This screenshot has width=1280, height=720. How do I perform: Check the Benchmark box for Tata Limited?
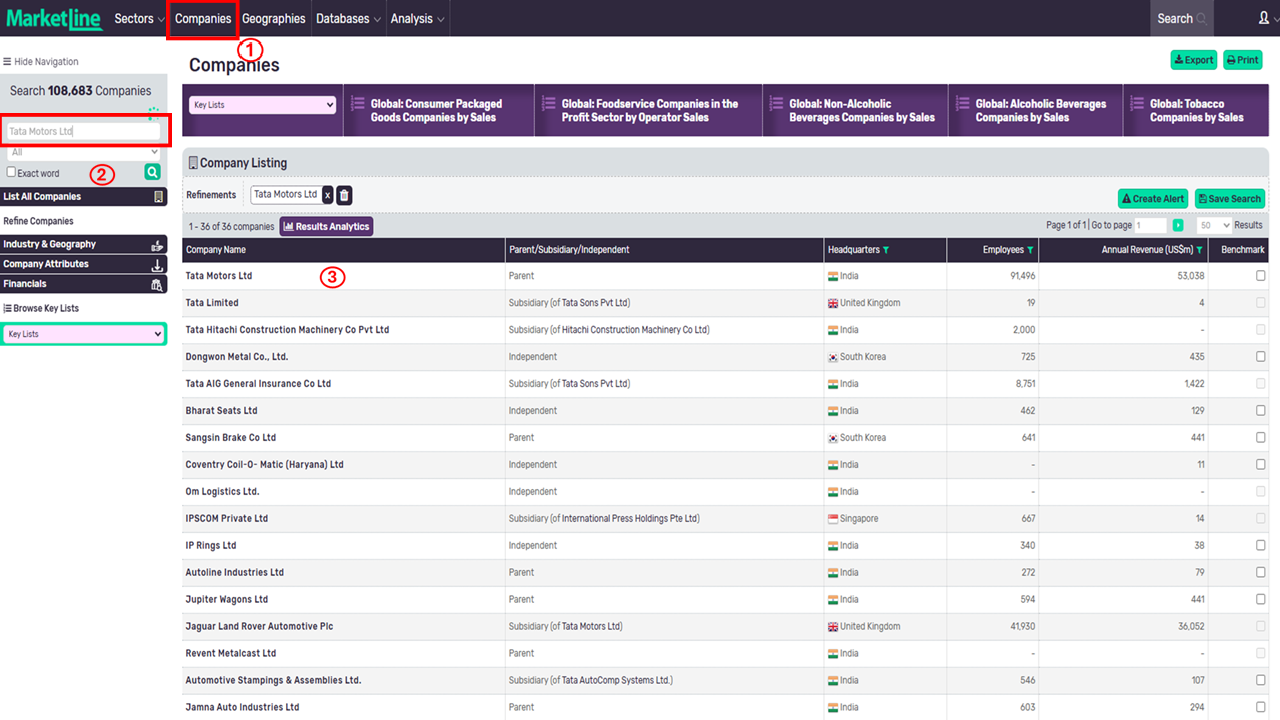tap(1261, 303)
